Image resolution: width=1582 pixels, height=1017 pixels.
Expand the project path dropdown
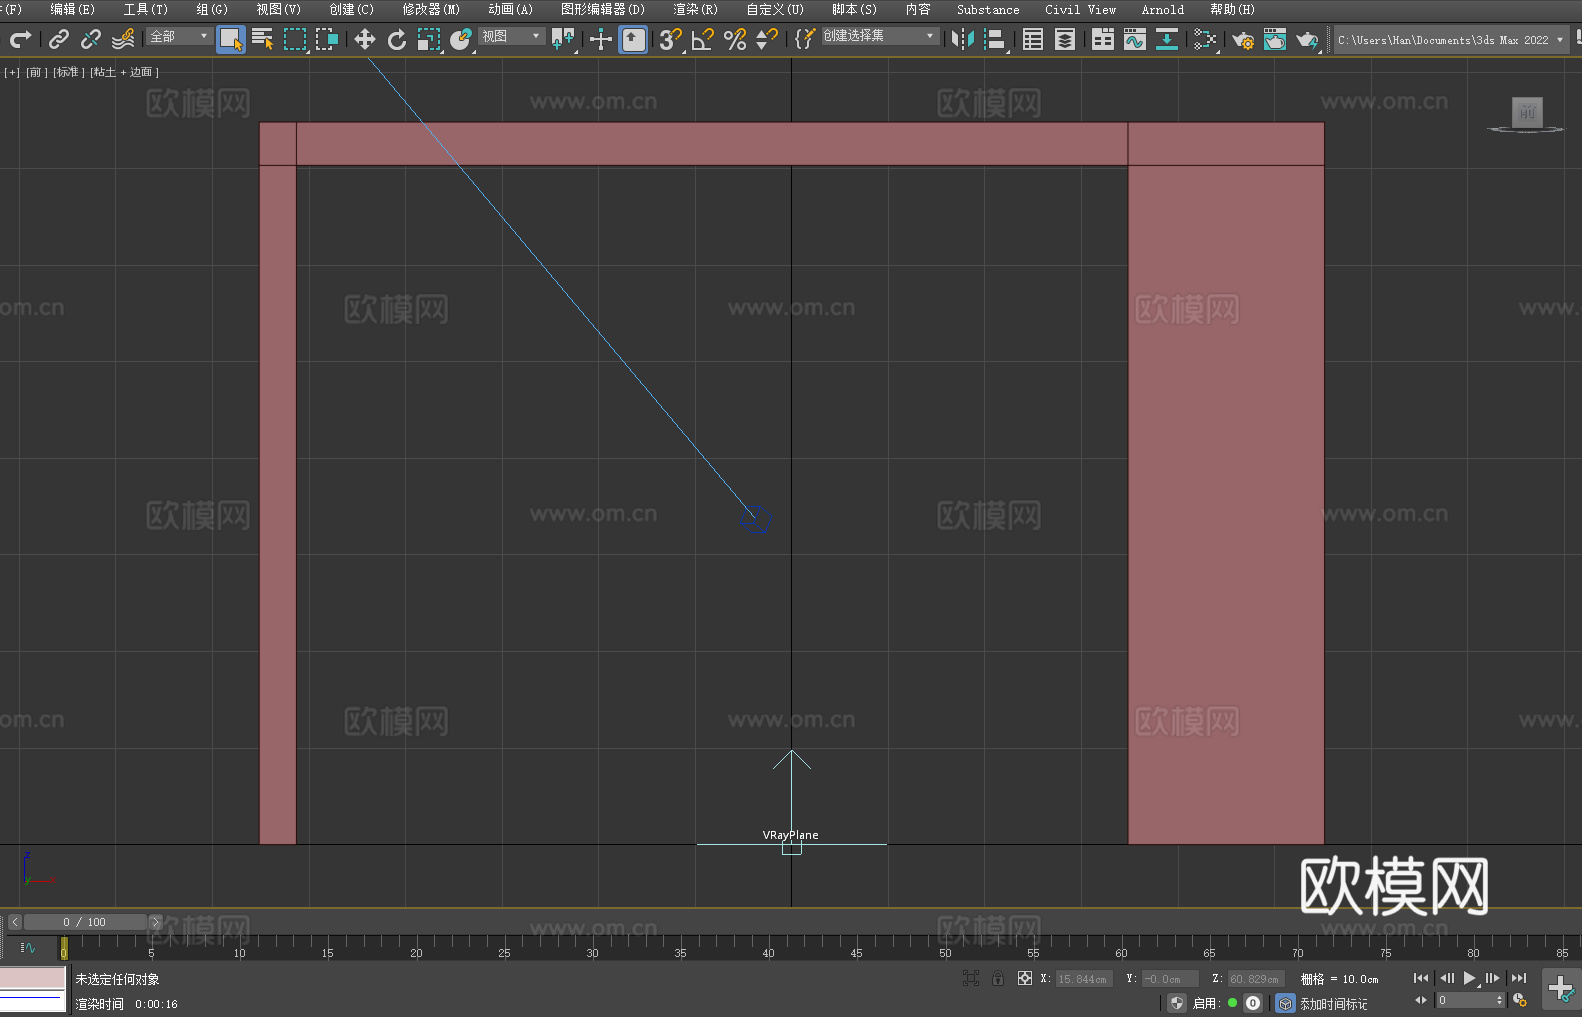[x=1560, y=40]
